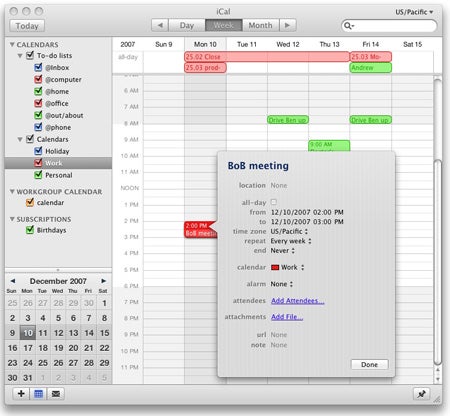Screen dimensions: 450x416
Task: Change repeat from Every week
Action: click(x=291, y=241)
